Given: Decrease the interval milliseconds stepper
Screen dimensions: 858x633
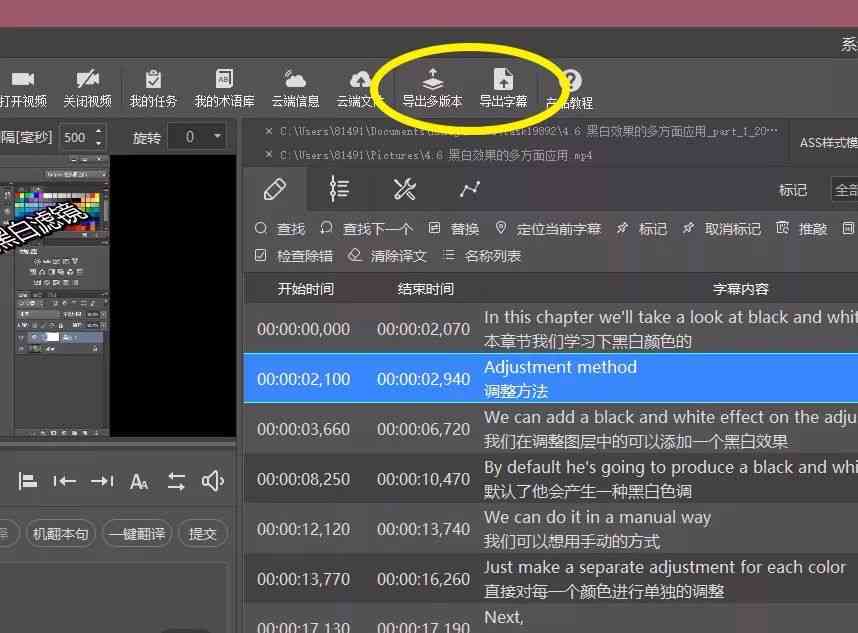Looking at the screenshot, I should click(98, 143).
